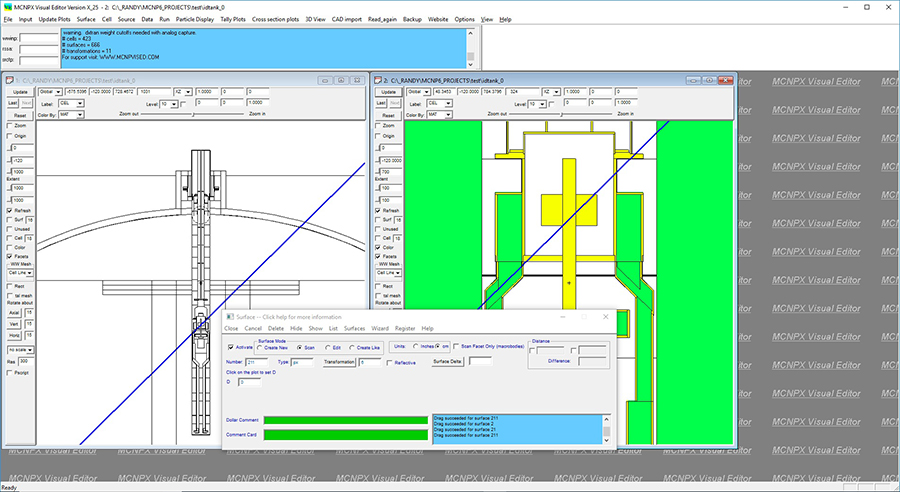Enable Scan Facet Only (macrobodies) checkbox

(x=456, y=346)
